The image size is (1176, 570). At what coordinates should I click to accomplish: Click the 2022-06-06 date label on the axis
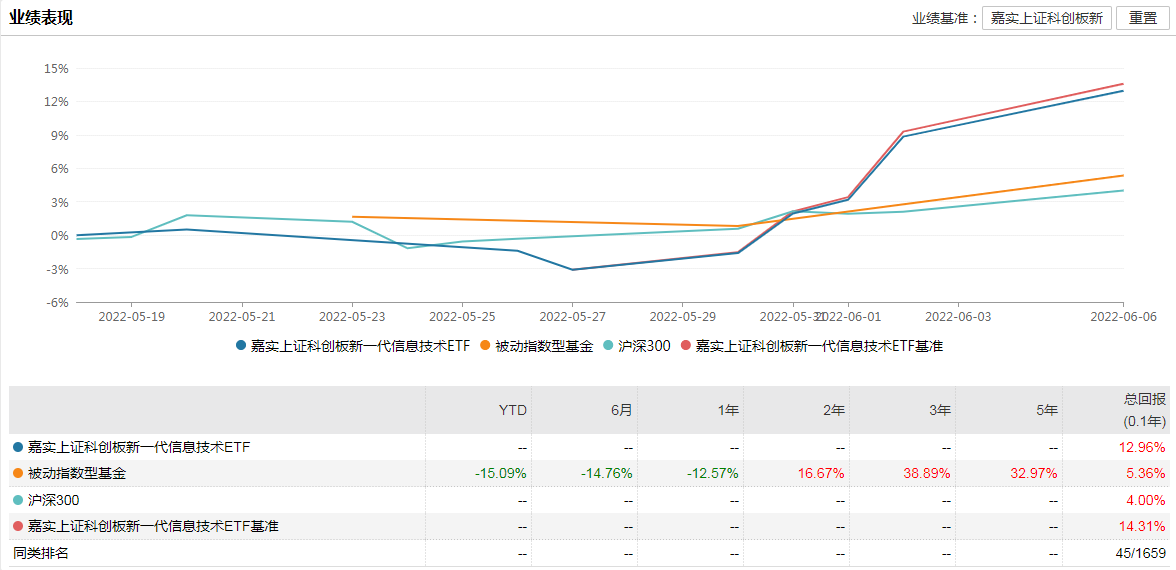[x=1123, y=316]
